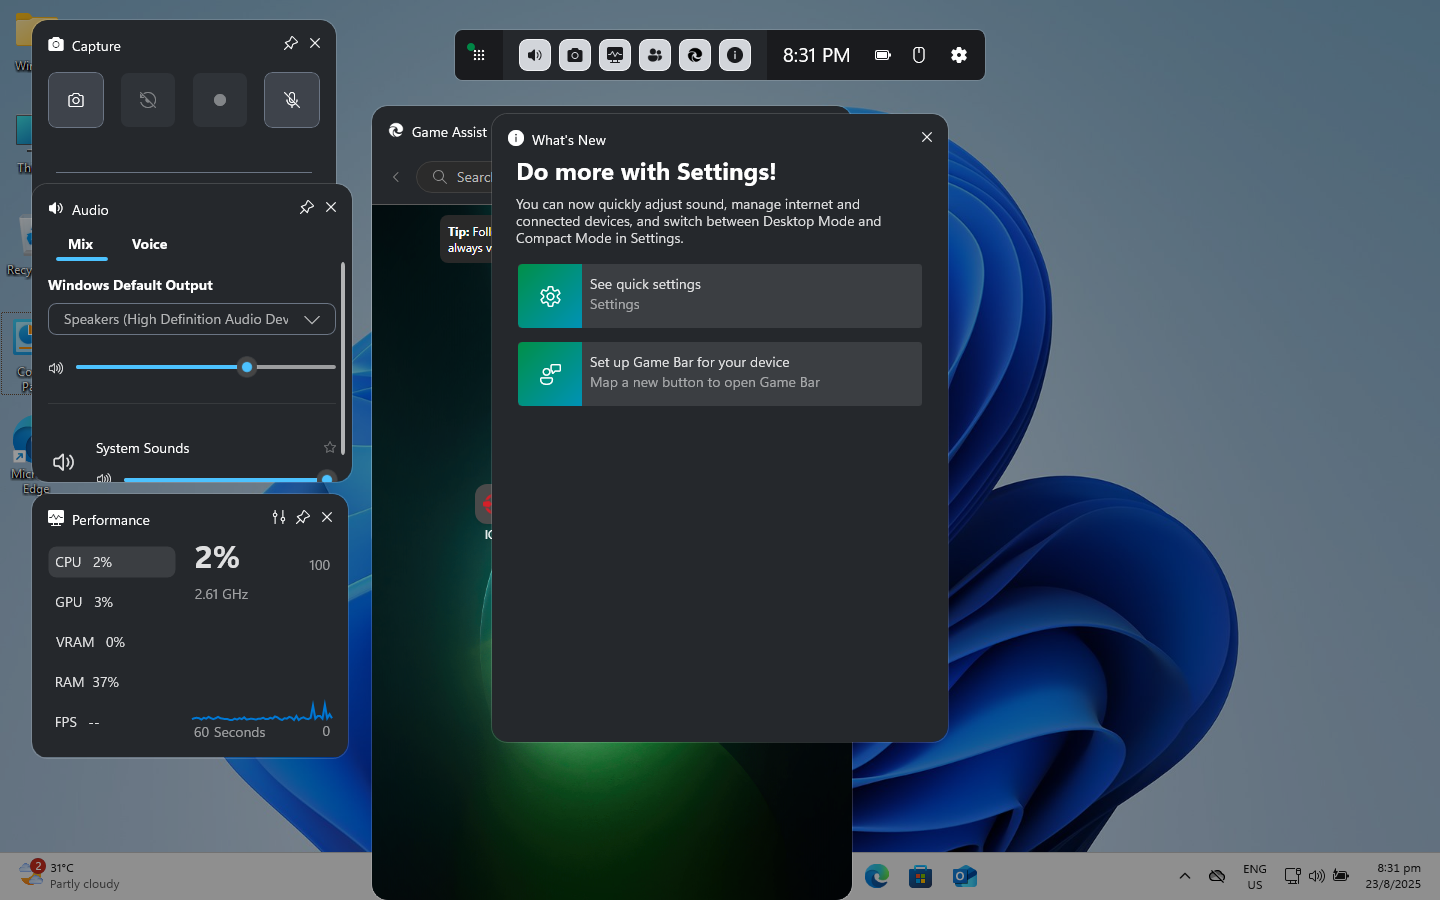1440x900 pixels.
Task: Mute the Windows default output speaker icon
Action: (56, 368)
